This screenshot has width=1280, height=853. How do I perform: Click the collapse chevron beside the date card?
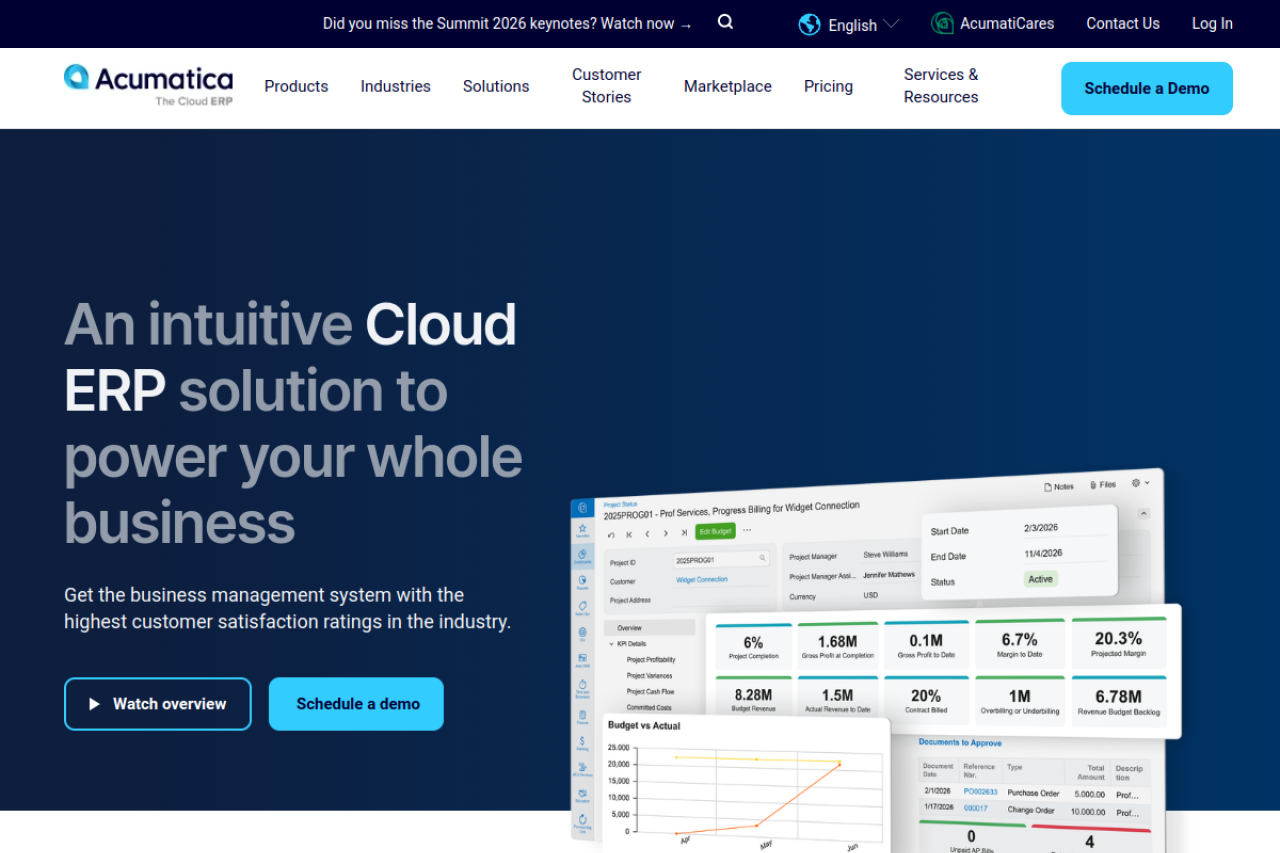click(1144, 513)
